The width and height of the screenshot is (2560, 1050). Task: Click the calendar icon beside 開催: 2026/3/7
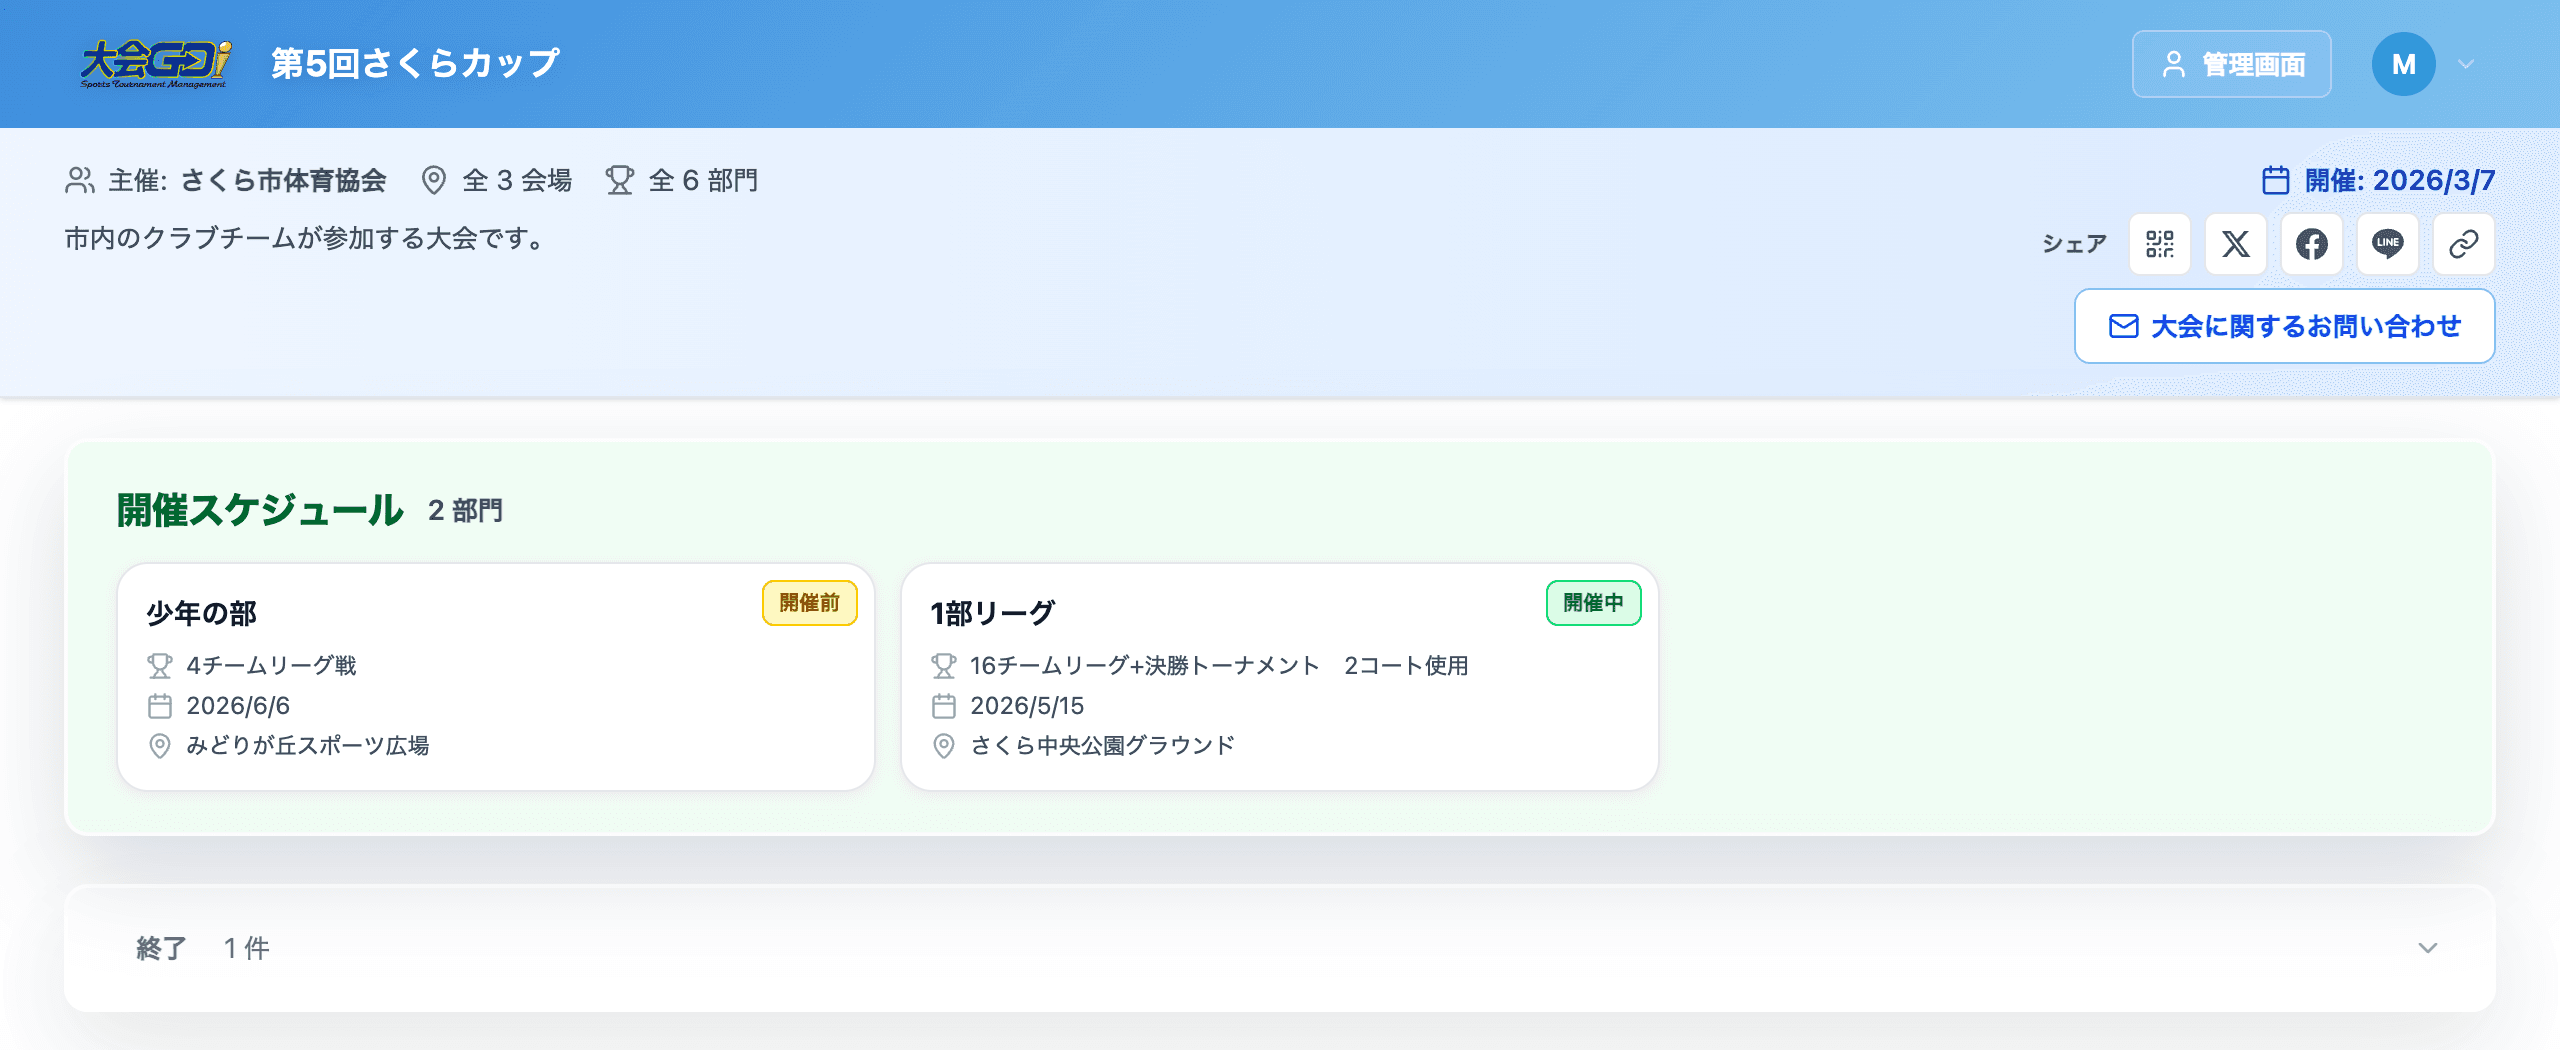point(2275,180)
